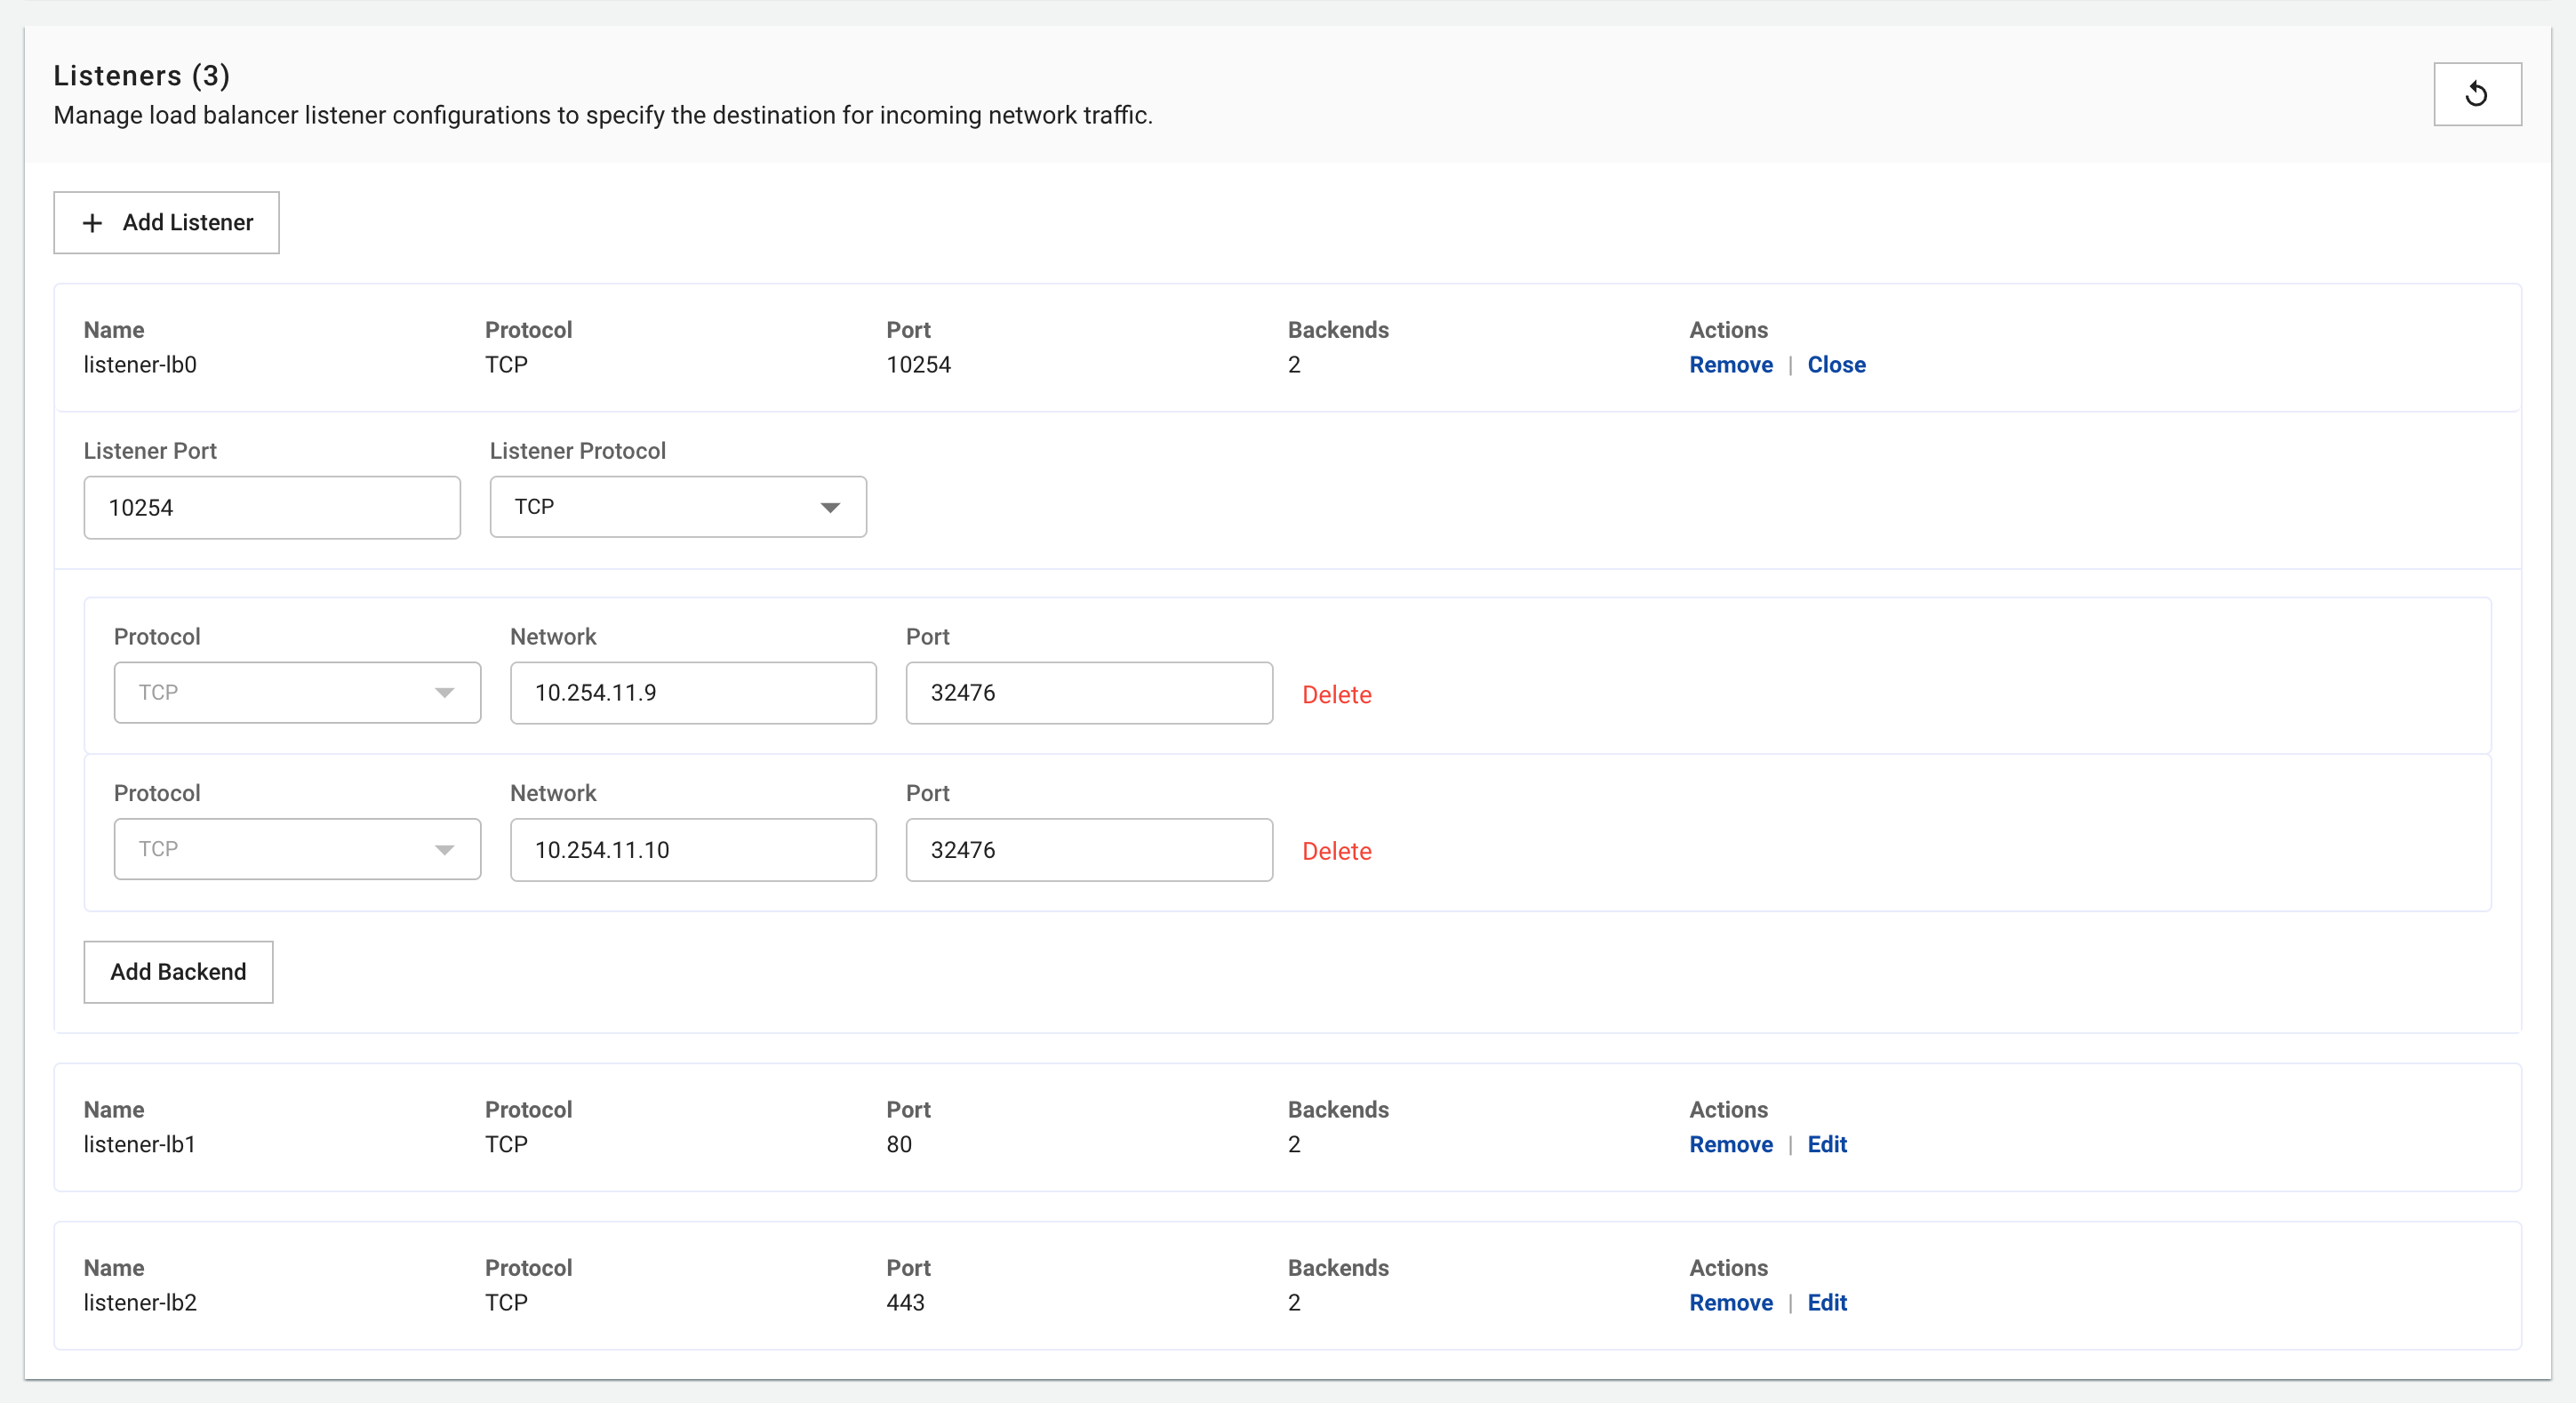Edit listener-lb2

(1826, 1302)
